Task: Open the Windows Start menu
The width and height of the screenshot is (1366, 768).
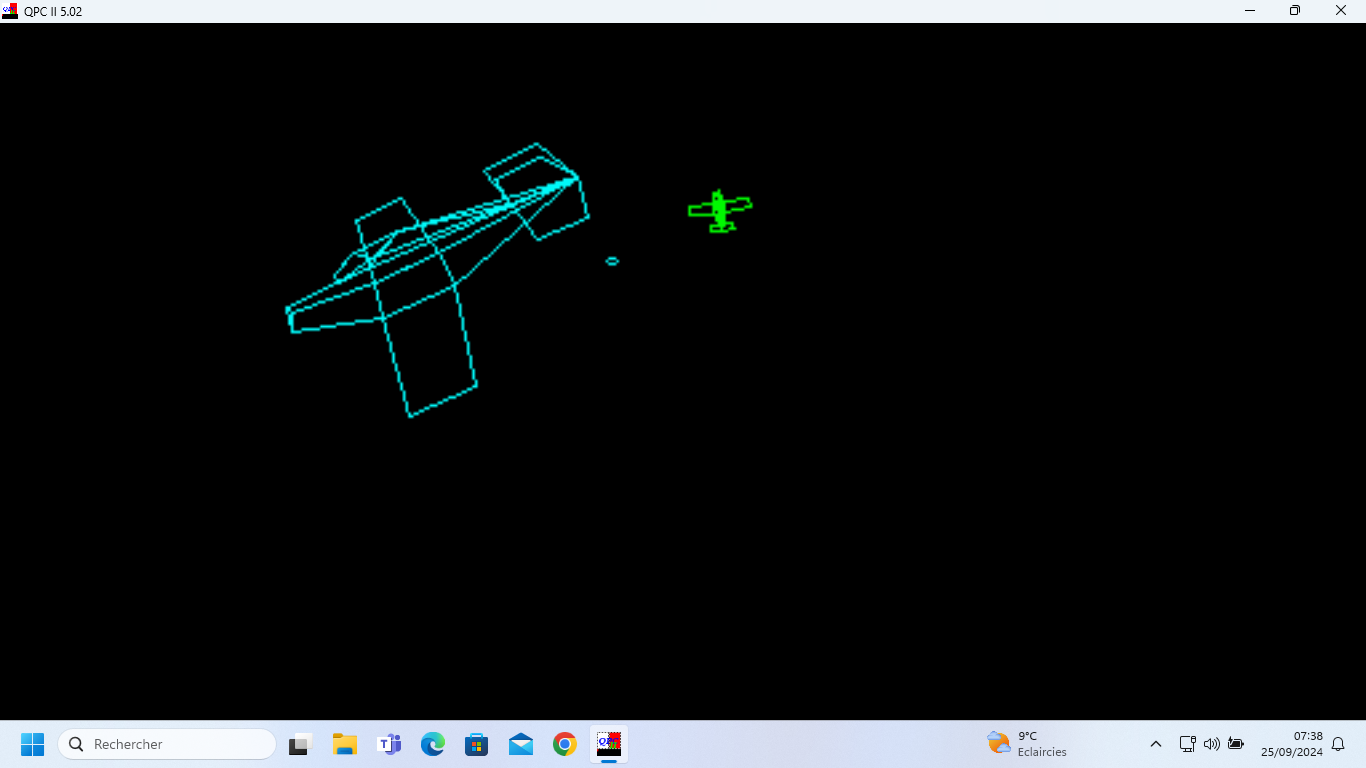Action: (33, 744)
